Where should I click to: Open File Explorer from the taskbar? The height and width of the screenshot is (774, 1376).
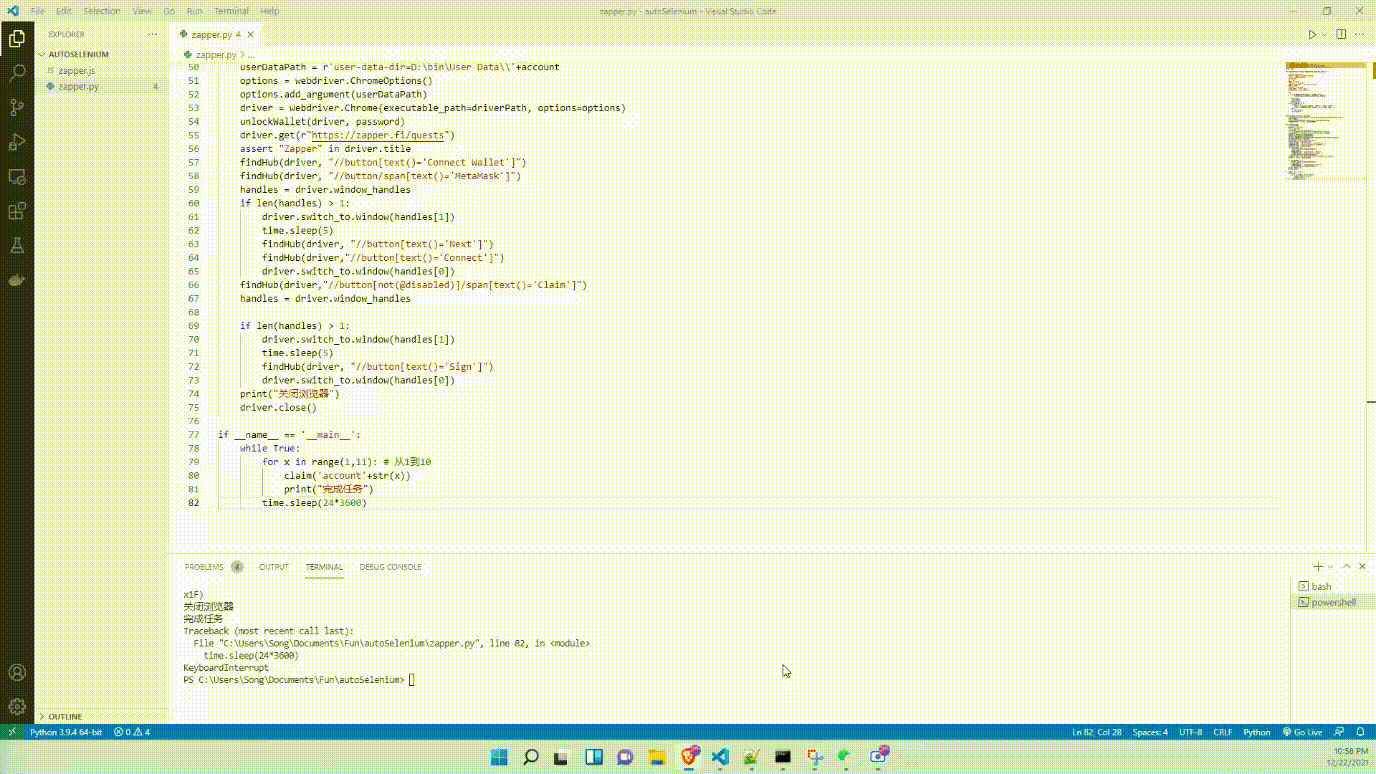tap(657, 756)
